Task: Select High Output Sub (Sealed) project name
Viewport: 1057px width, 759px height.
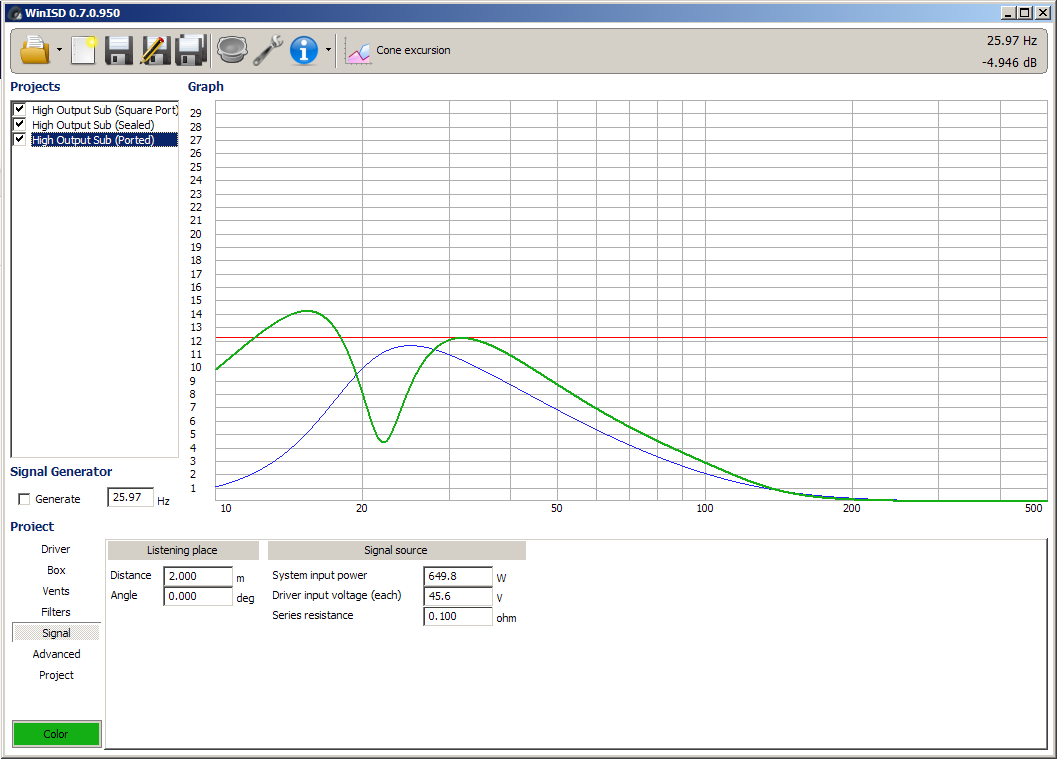Action: 93,125
